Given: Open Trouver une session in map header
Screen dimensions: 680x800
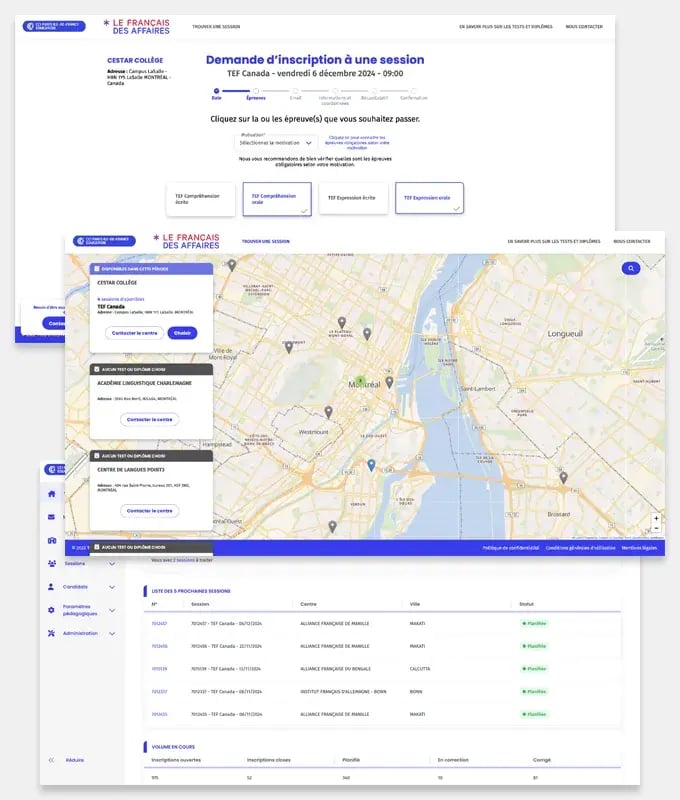Looking at the screenshot, I should coord(266,241).
